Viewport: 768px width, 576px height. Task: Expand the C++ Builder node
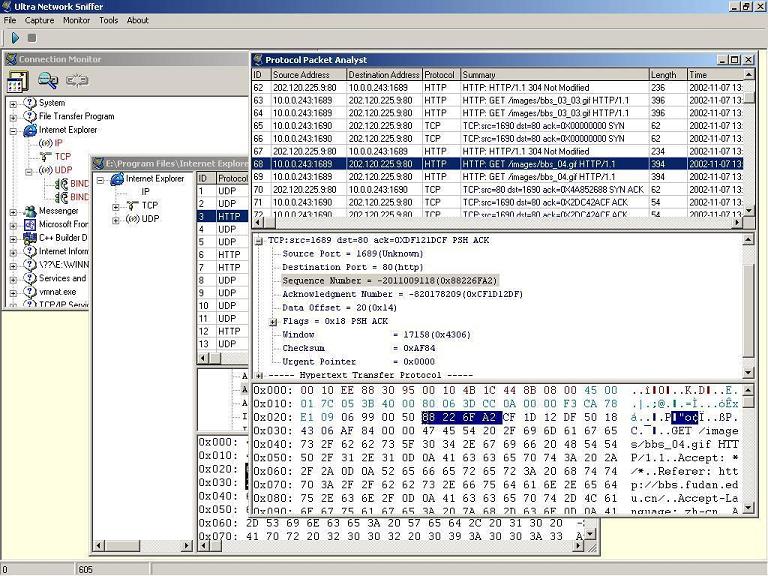tap(13, 239)
